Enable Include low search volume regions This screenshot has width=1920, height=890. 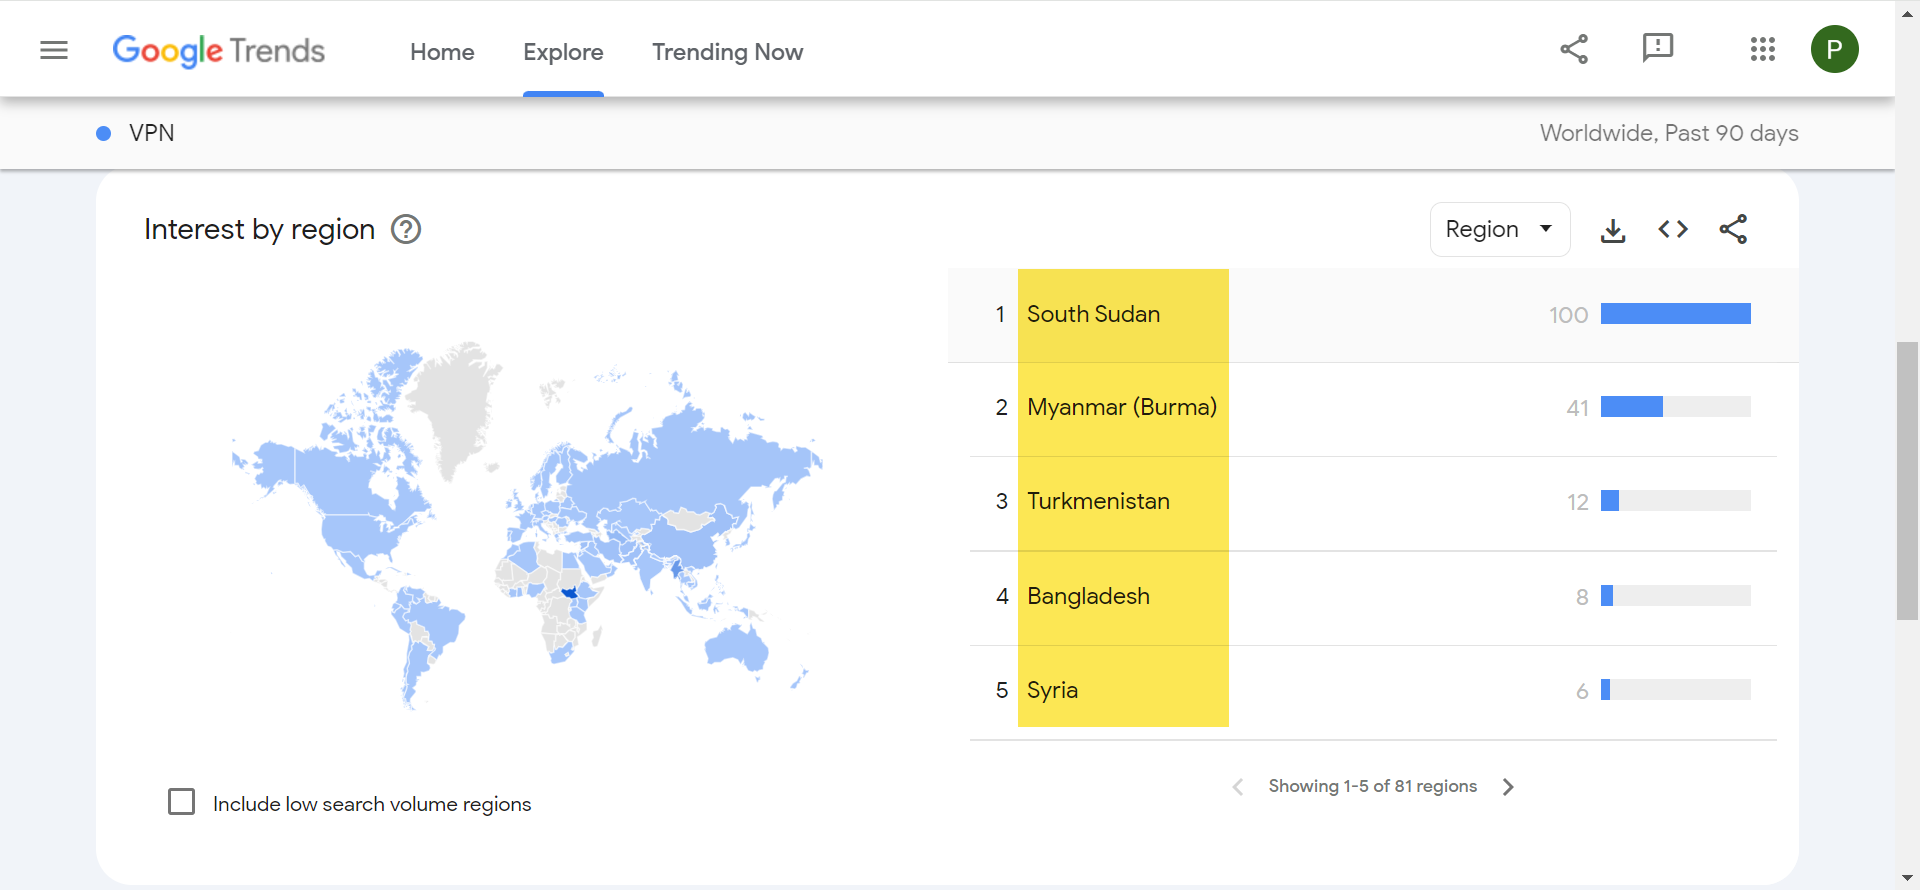(x=181, y=802)
